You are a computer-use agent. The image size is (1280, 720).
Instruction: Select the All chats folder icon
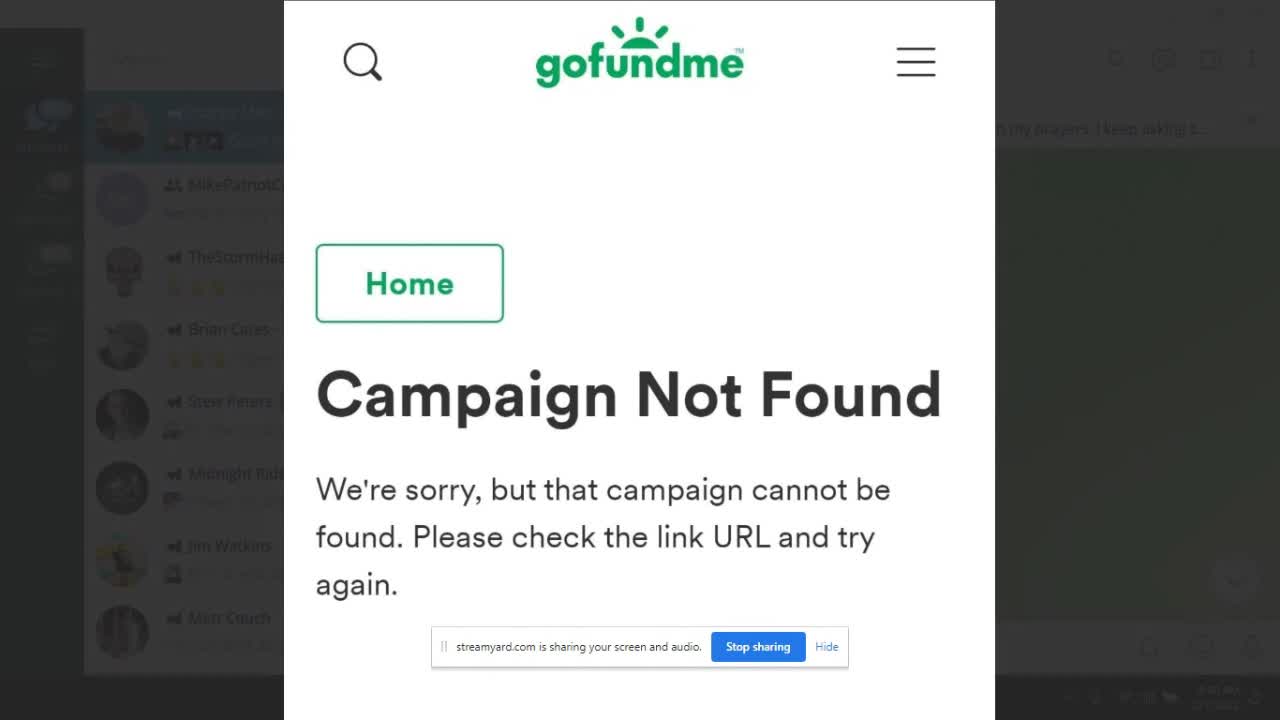(x=42, y=122)
